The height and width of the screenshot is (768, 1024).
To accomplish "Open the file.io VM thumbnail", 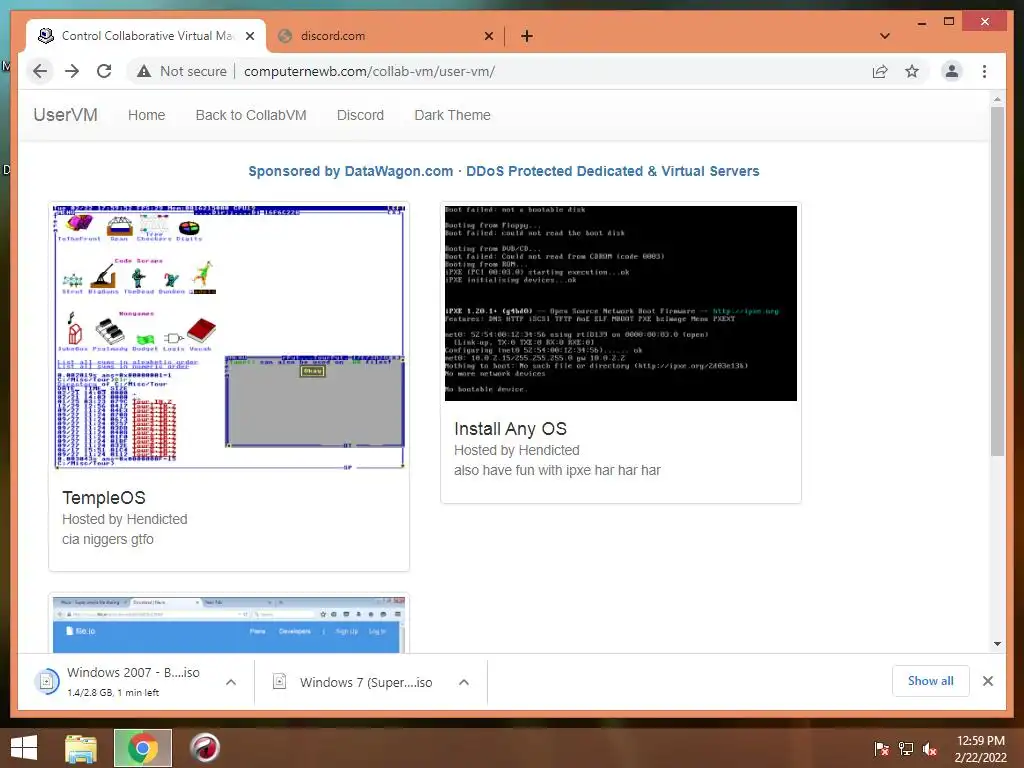I will [229, 624].
